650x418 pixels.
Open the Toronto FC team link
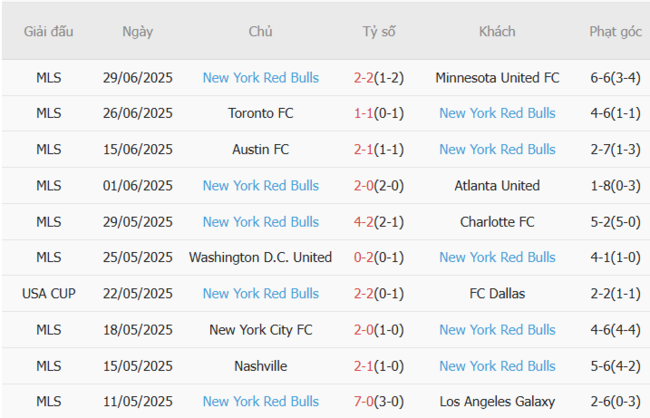tap(260, 113)
